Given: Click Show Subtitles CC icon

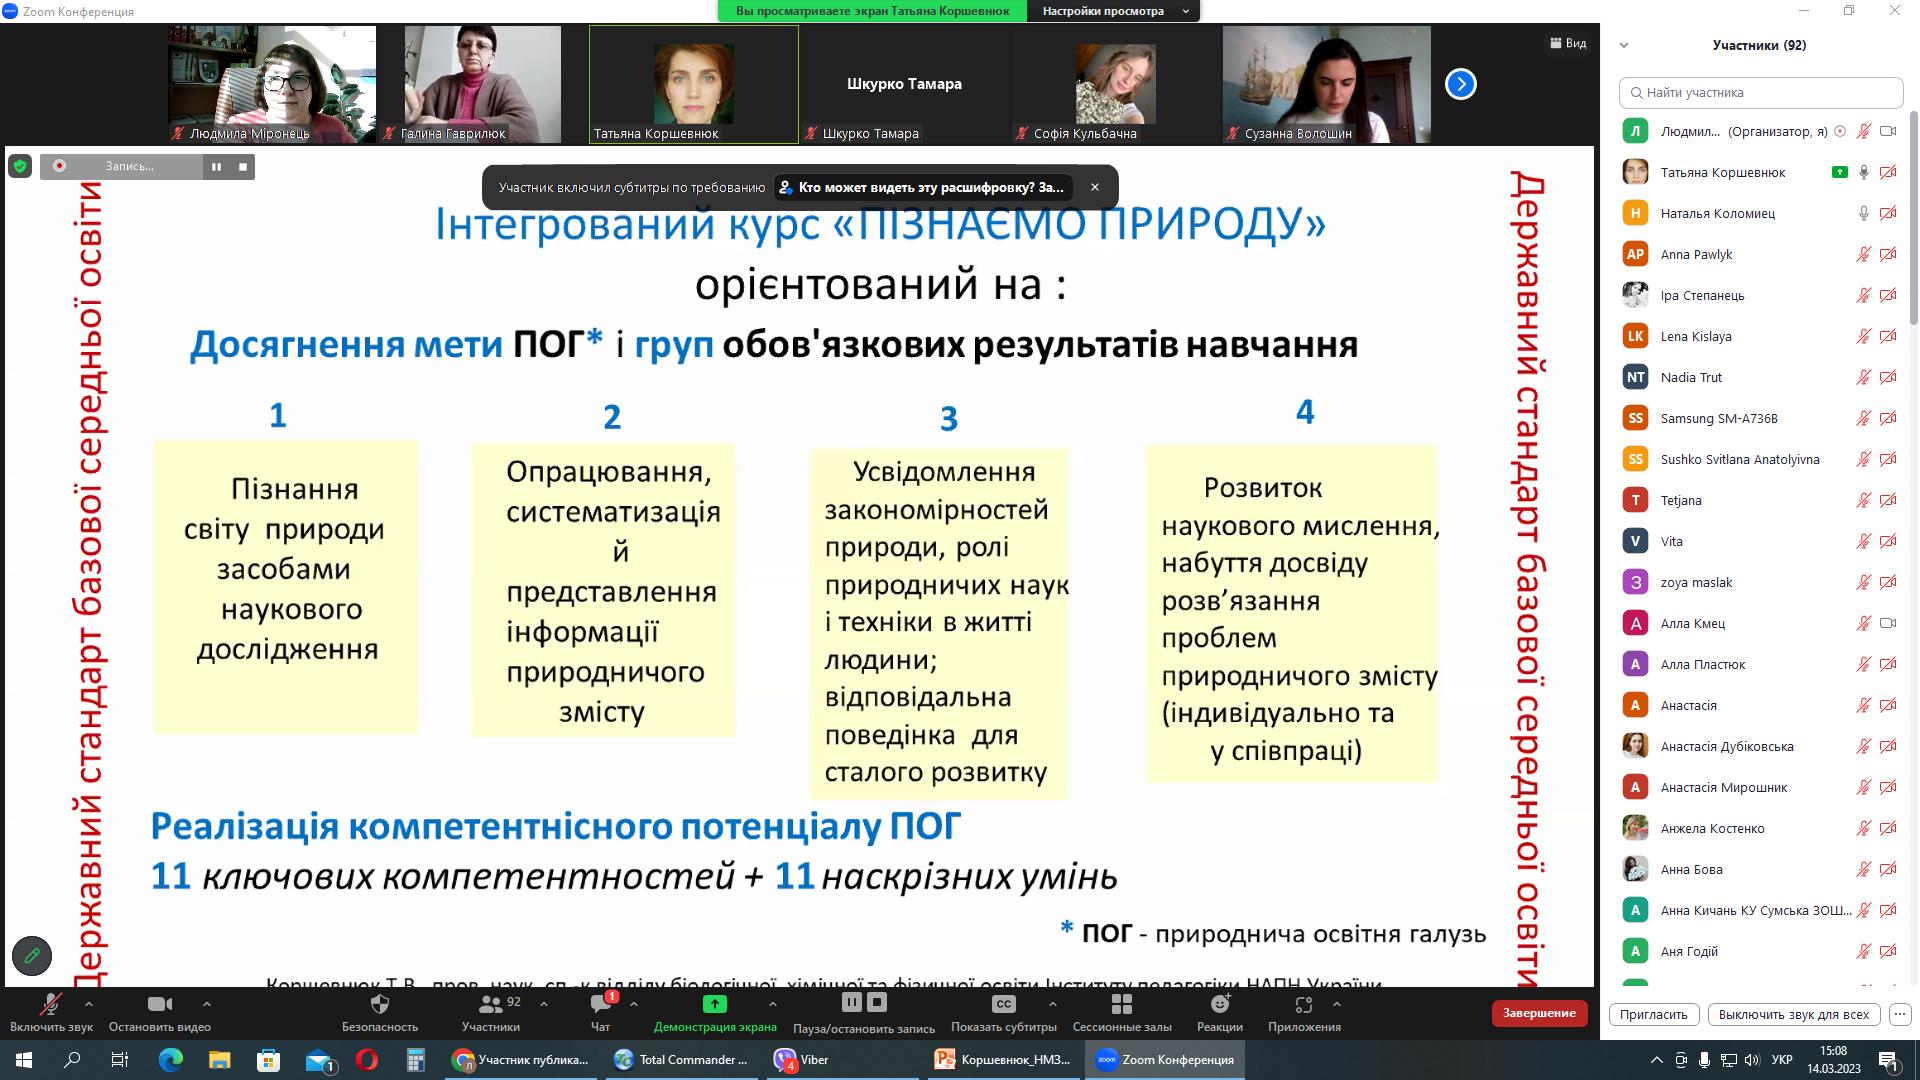Looking at the screenshot, I should click(1003, 1004).
